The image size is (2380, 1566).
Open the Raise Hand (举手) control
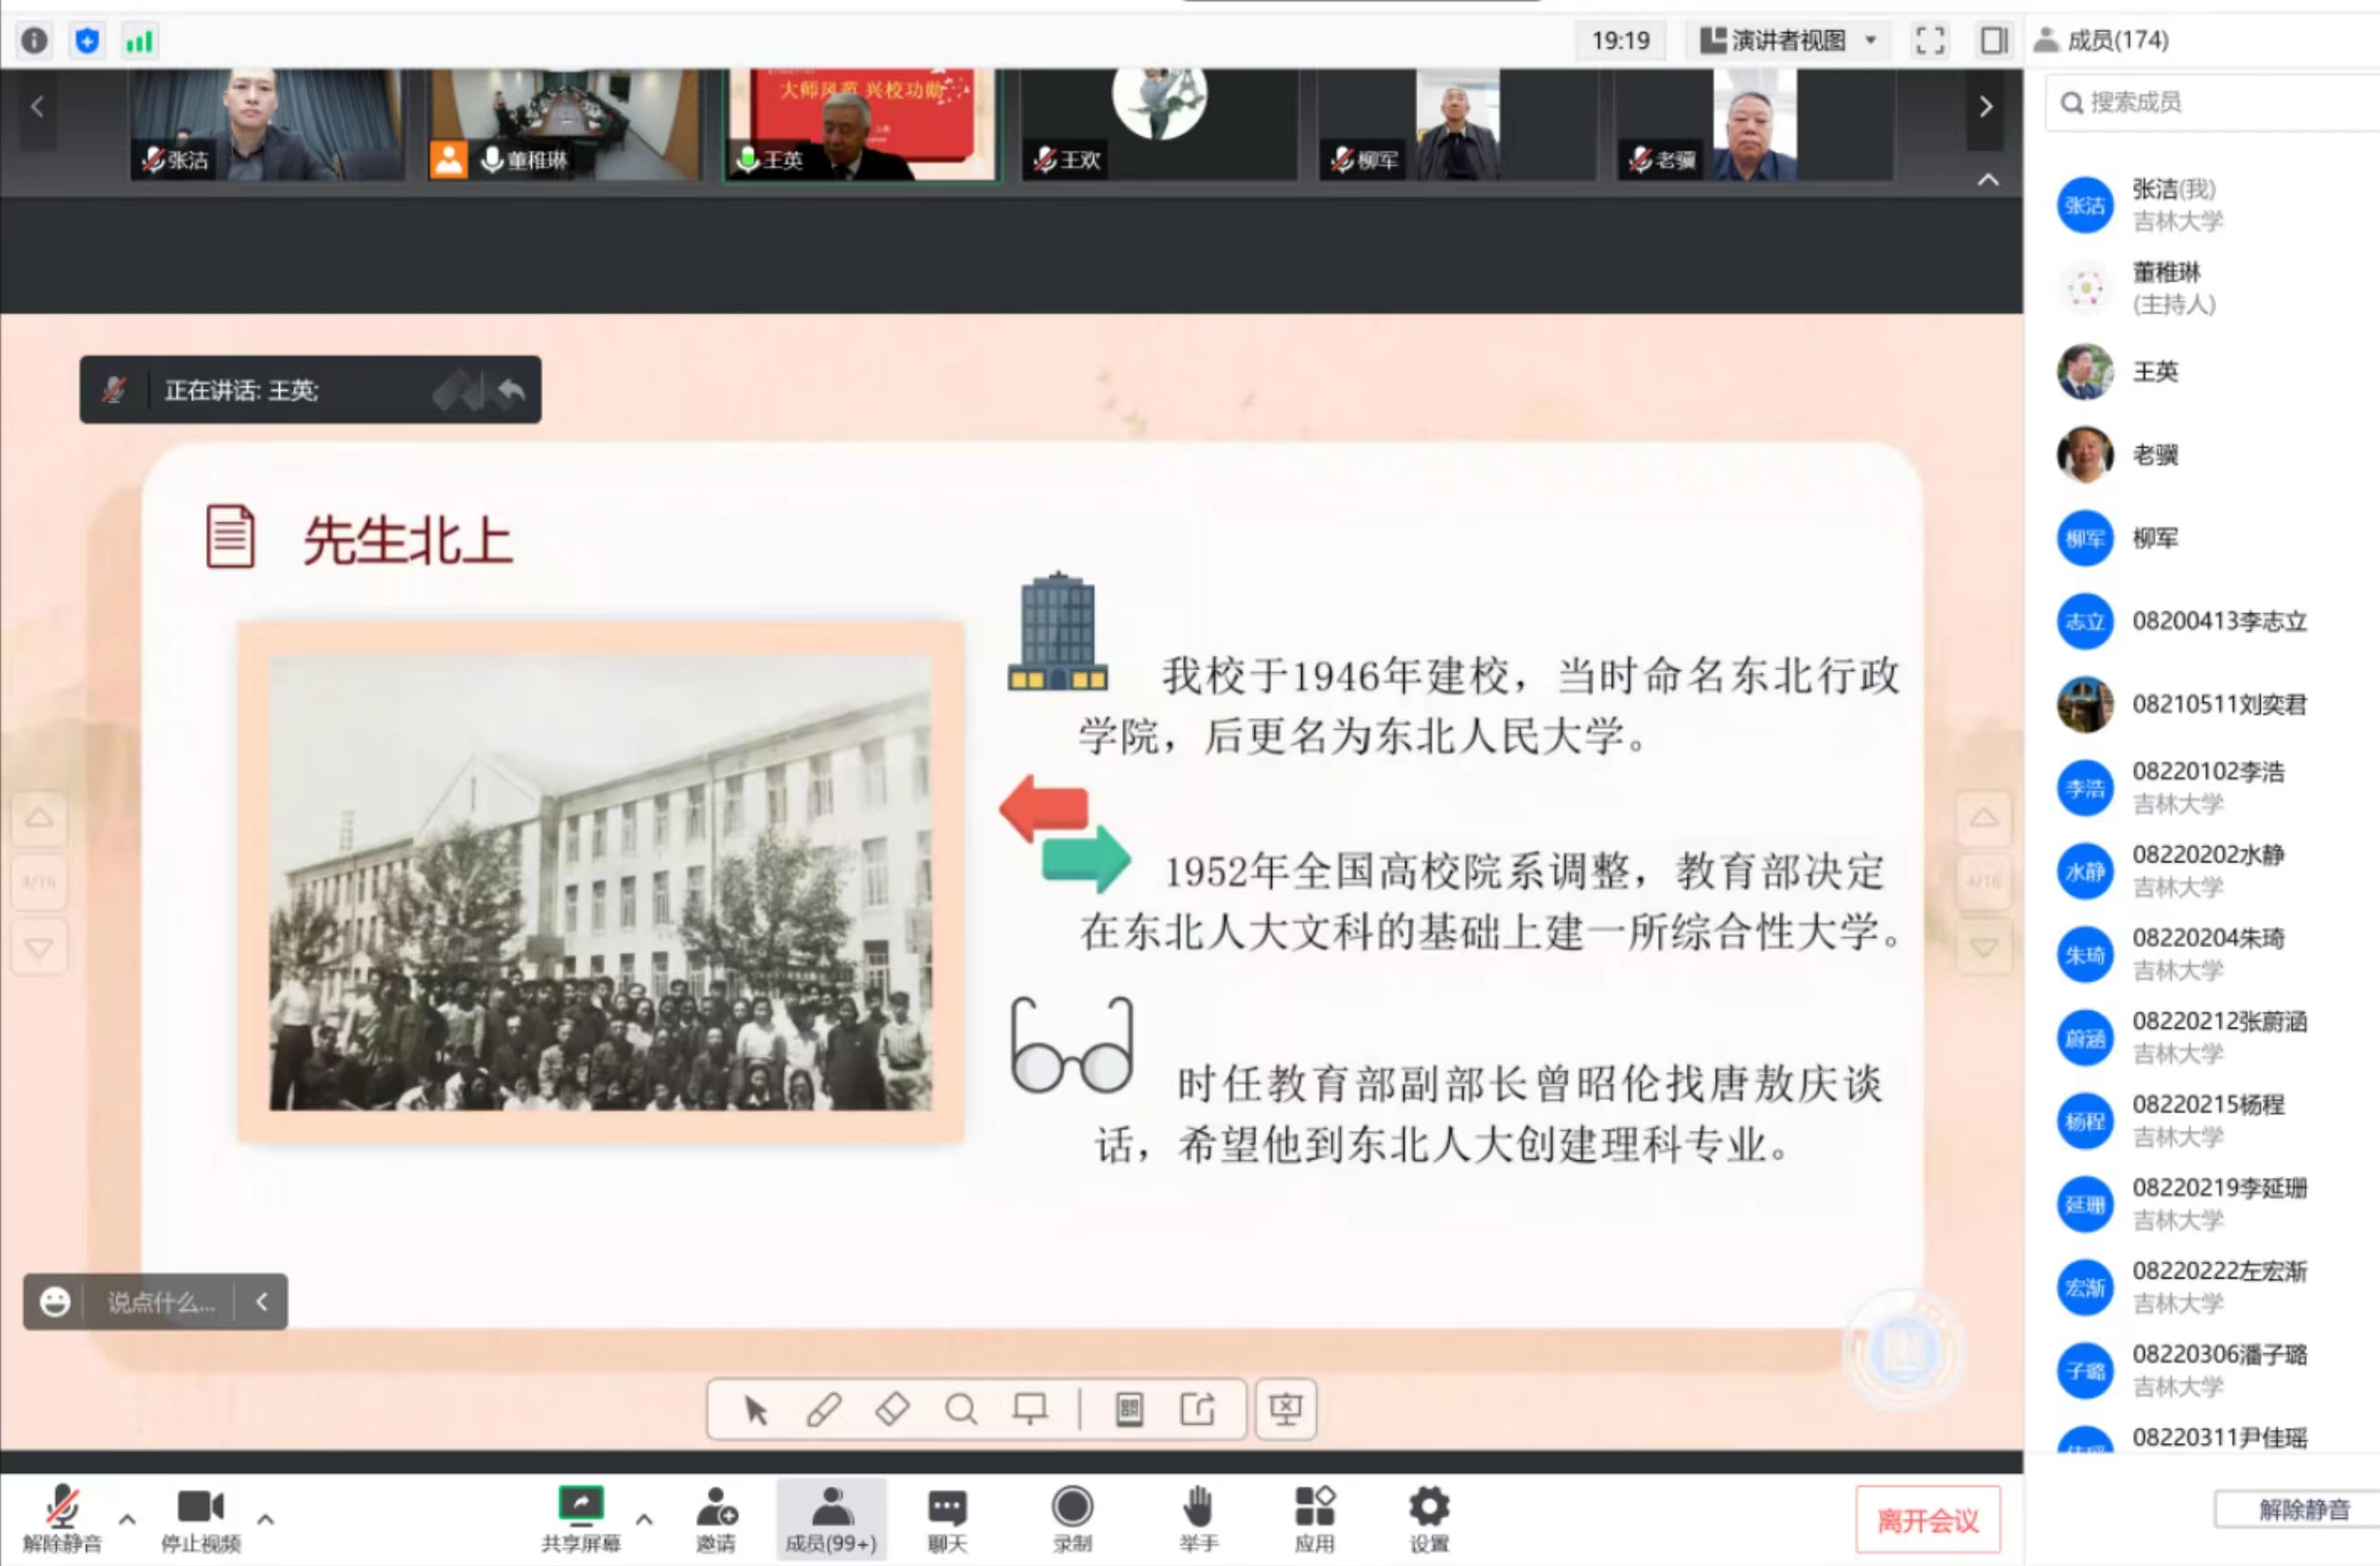coord(1197,1517)
